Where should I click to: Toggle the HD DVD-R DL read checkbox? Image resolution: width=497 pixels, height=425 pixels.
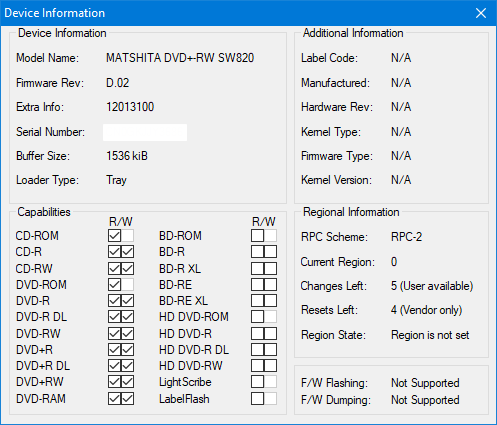(x=257, y=350)
